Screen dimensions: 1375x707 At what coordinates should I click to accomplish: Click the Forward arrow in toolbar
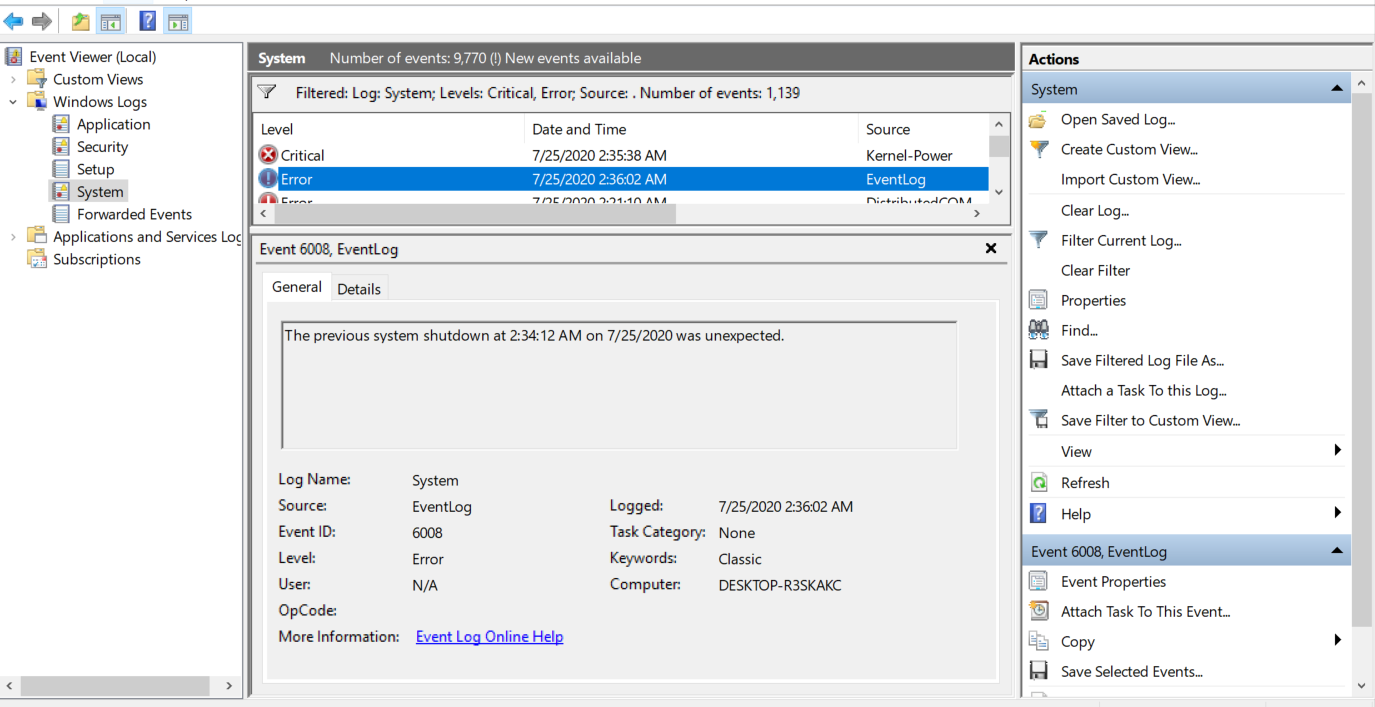click(x=42, y=21)
